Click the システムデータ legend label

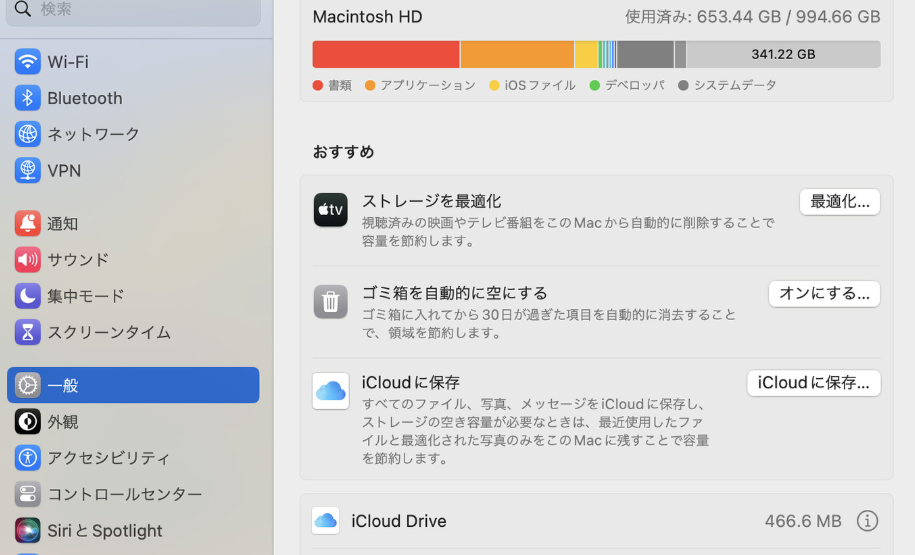coord(735,85)
